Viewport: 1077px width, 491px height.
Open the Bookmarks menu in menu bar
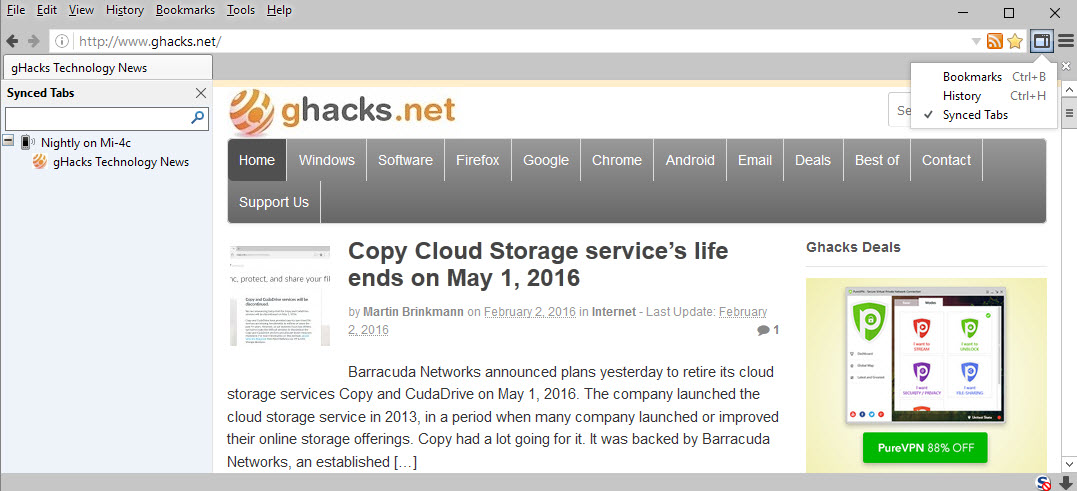click(185, 10)
